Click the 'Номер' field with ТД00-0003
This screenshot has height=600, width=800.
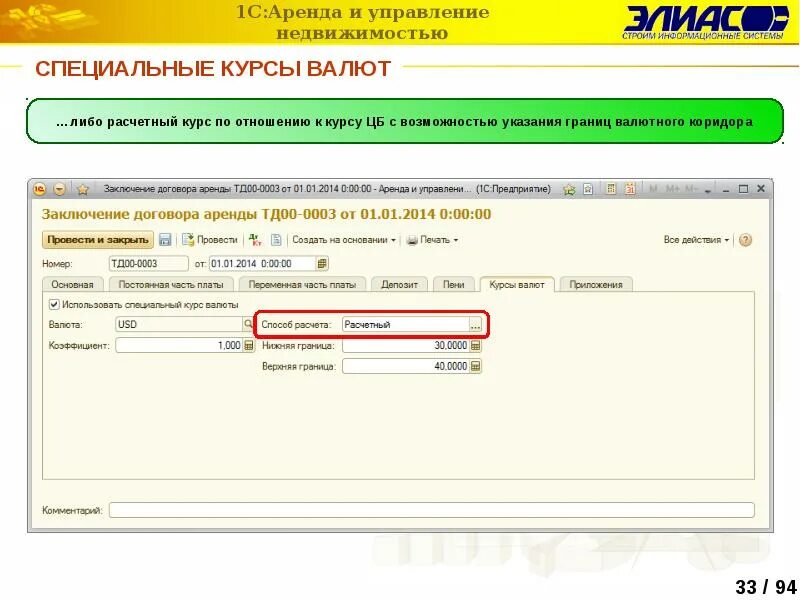[148, 263]
